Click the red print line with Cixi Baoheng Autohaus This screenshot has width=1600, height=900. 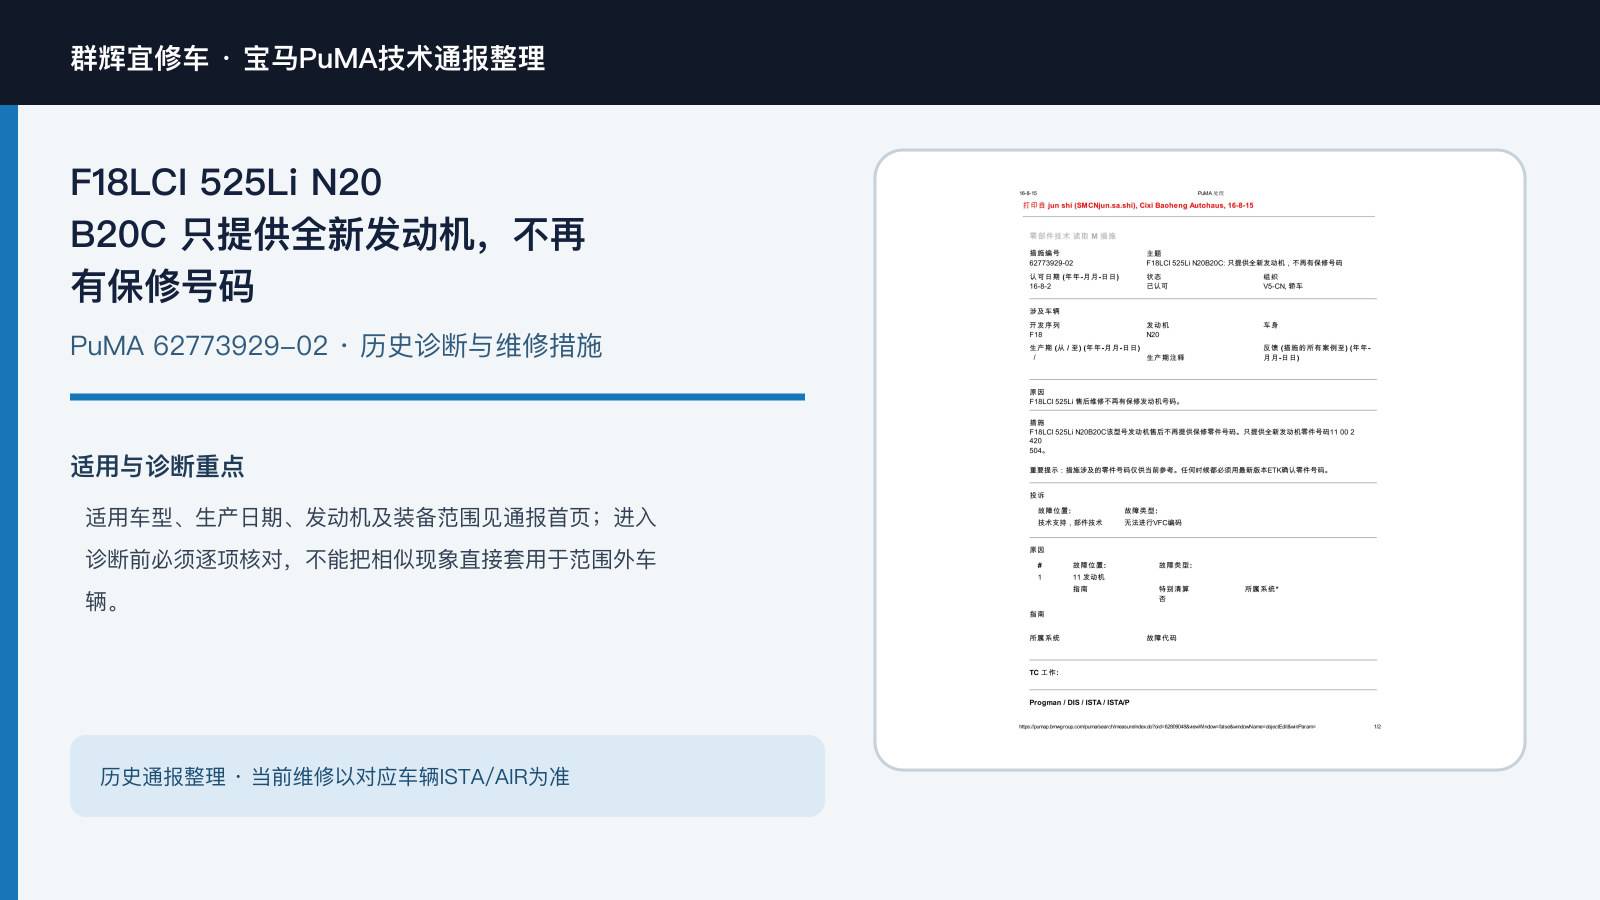[1138, 205]
